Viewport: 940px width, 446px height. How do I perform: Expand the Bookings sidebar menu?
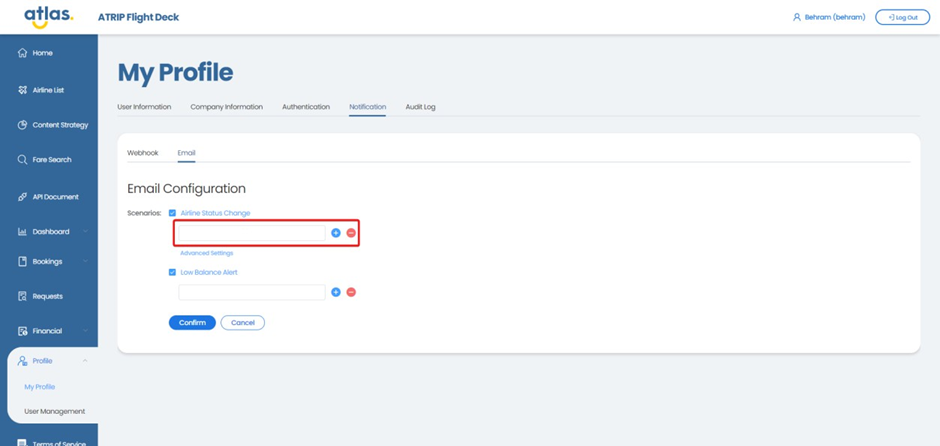point(50,262)
